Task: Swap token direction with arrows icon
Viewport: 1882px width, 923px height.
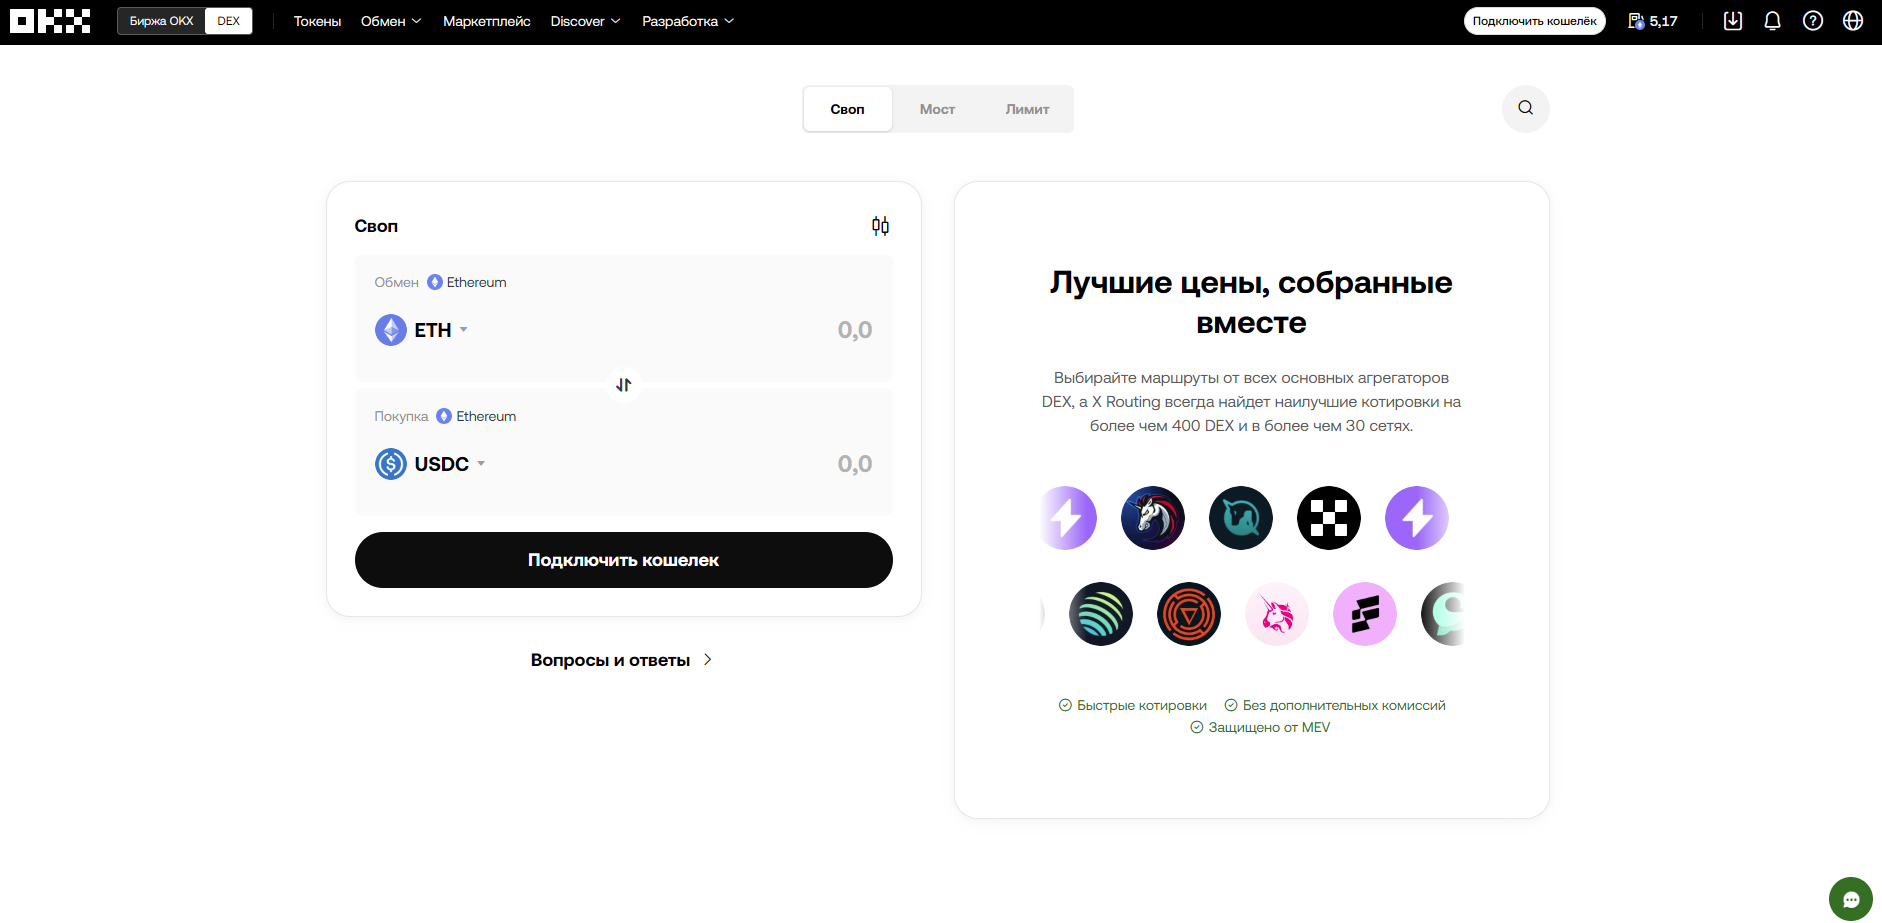Action: click(x=623, y=385)
